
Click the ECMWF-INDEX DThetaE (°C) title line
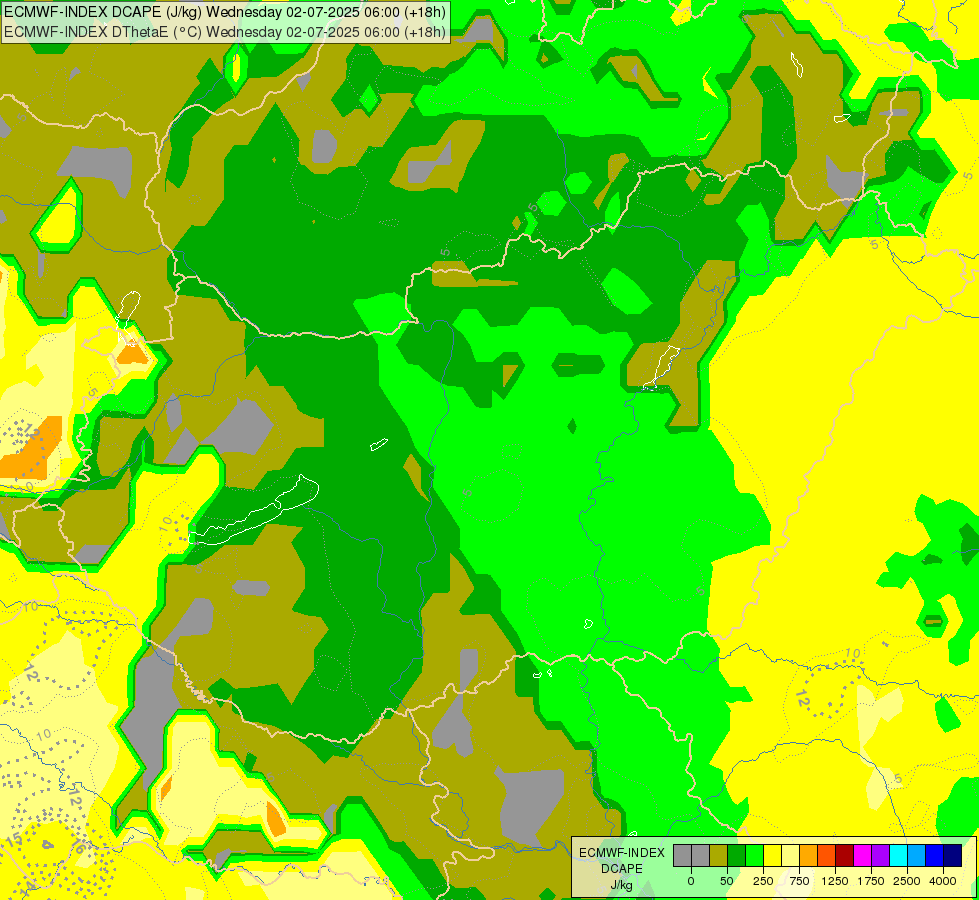pyautogui.click(x=225, y=31)
